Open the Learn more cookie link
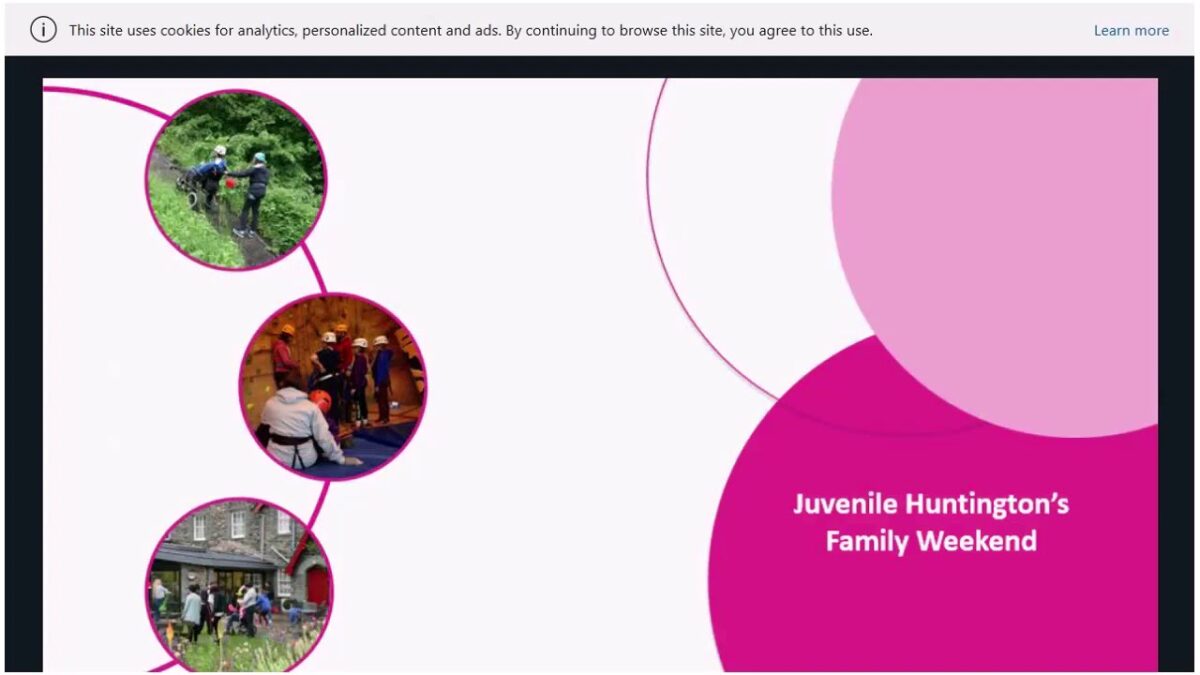Screen dimensions: 1200x675 (1131, 30)
